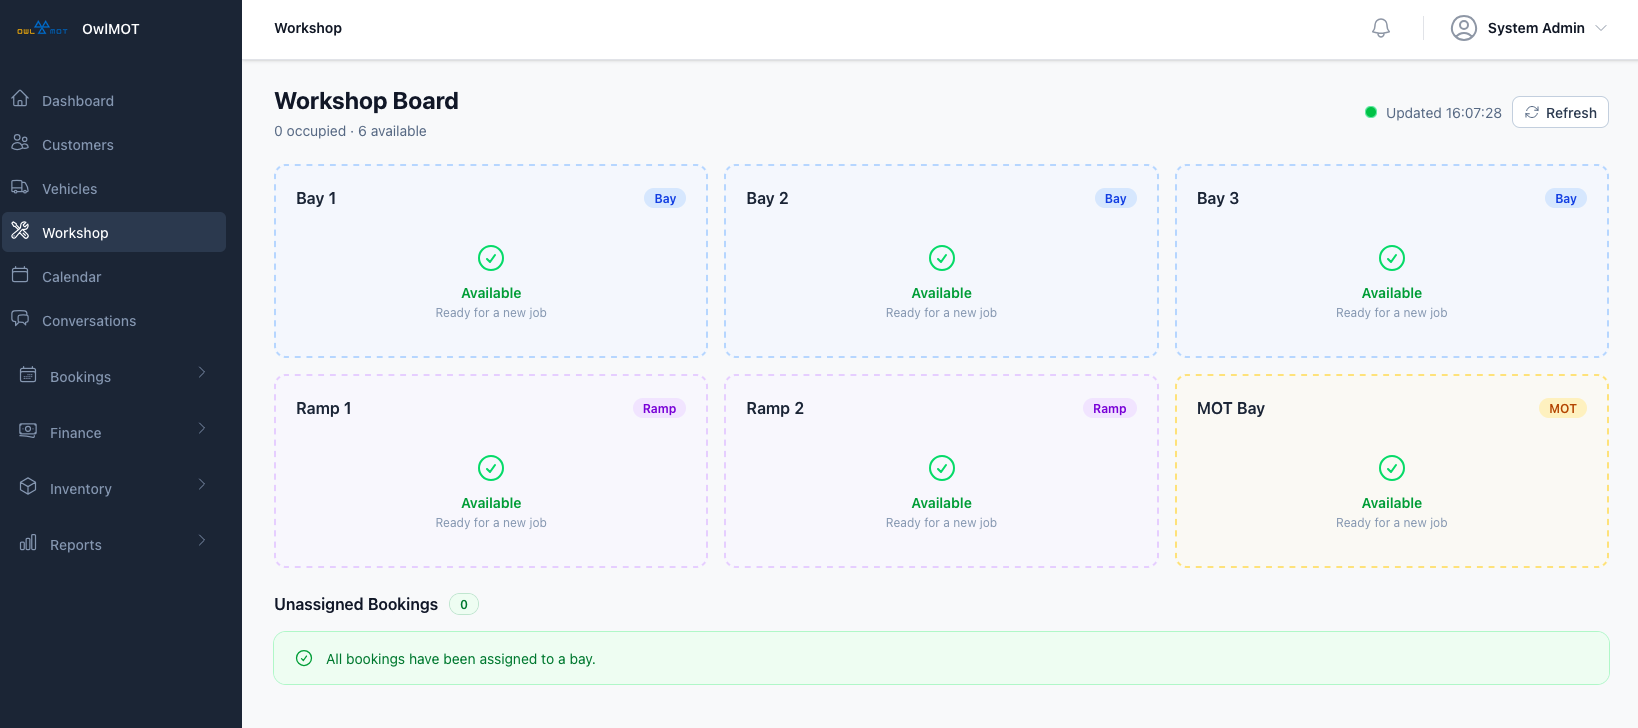Click the Calendar icon in sidebar
The width and height of the screenshot is (1638, 728).
point(20,275)
